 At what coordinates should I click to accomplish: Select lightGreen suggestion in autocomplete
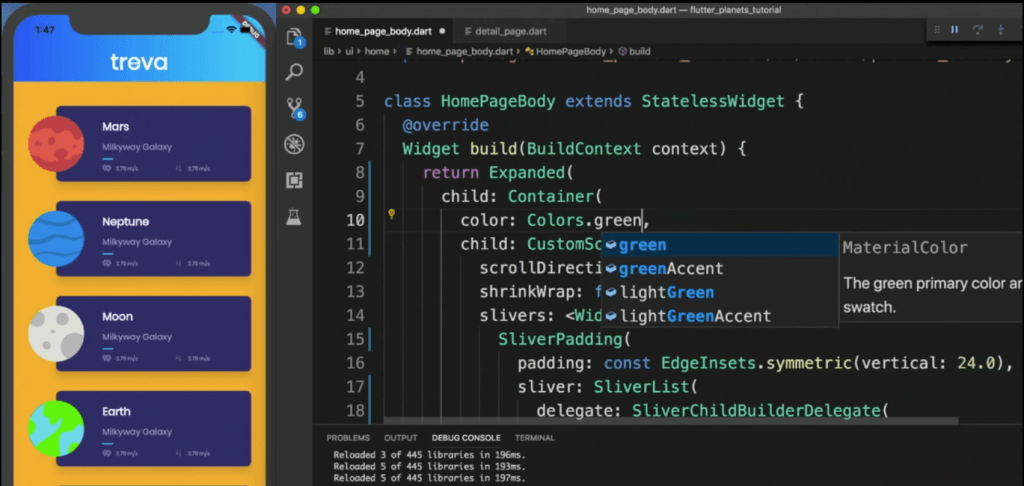coord(666,293)
